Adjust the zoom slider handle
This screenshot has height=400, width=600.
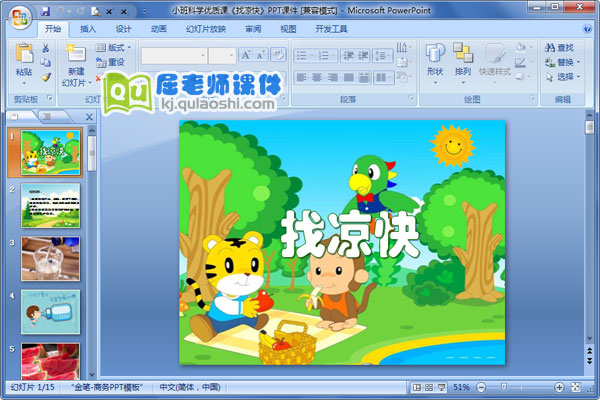[504, 387]
